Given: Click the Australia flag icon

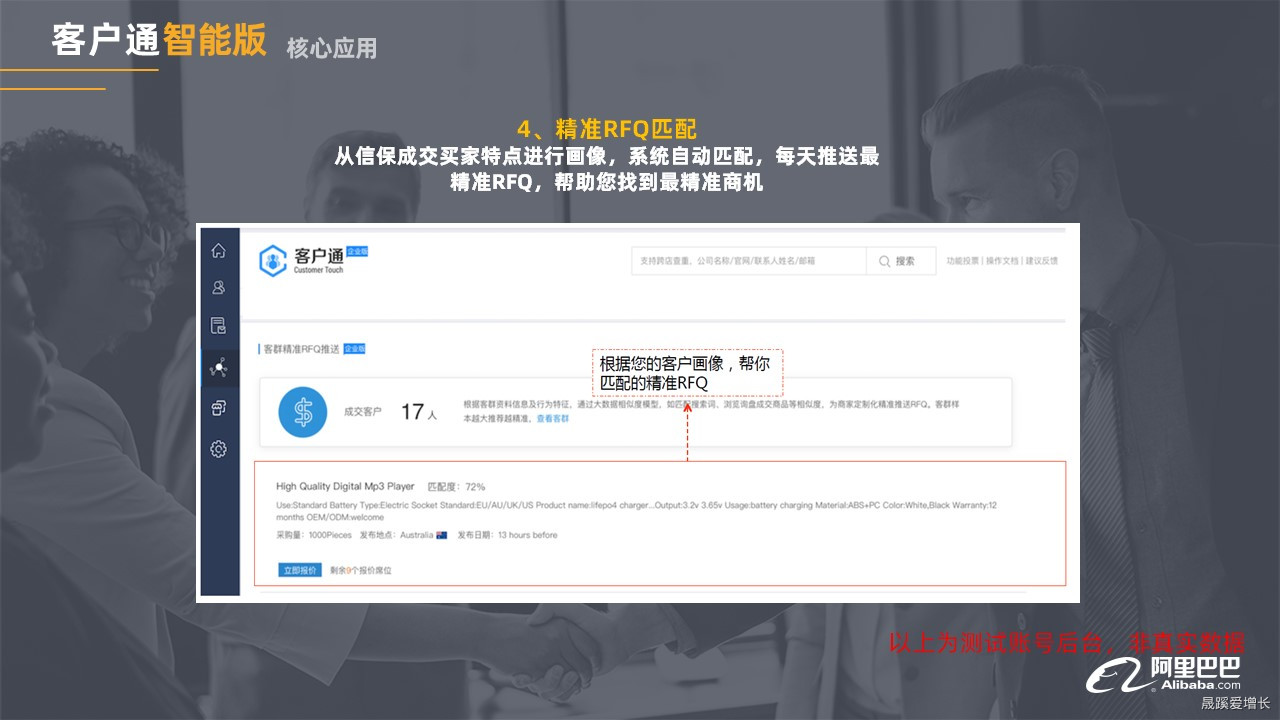Looking at the screenshot, I should [441, 535].
